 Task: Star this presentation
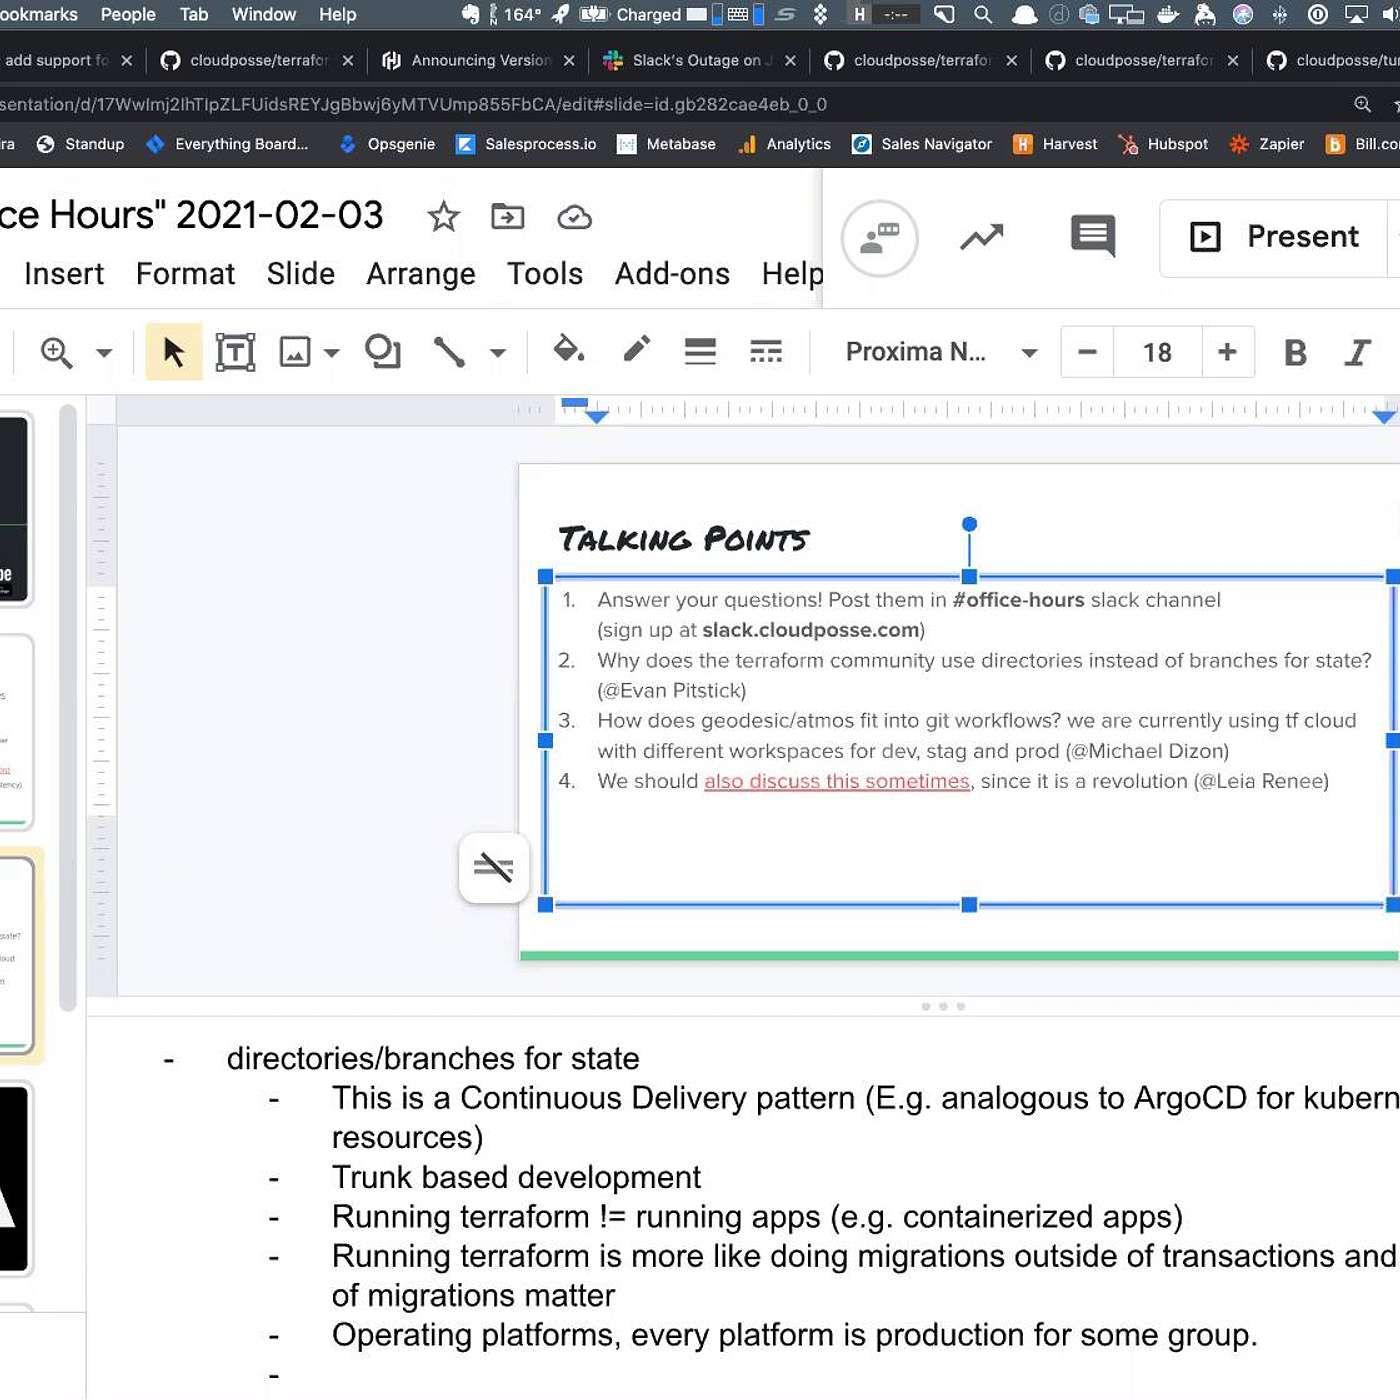coord(443,216)
